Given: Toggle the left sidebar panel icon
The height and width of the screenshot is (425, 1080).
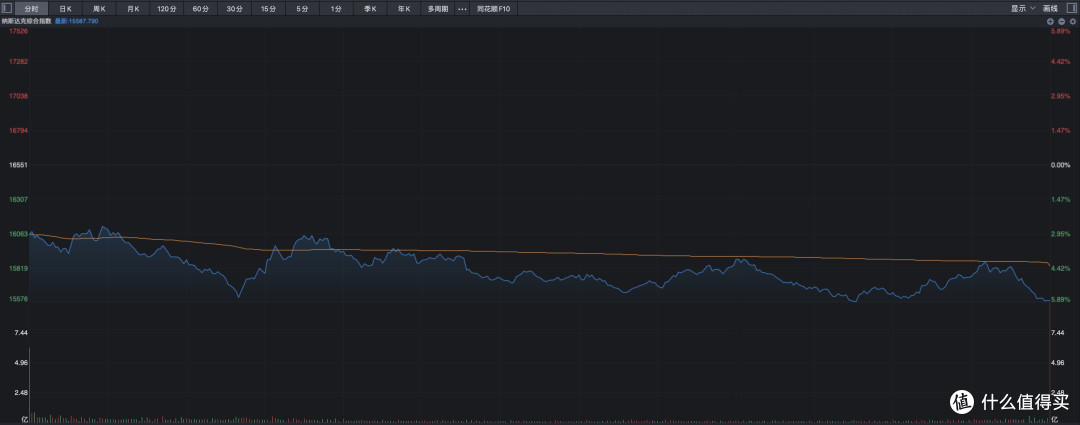Looking at the screenshot, I should tap(7, 9).
